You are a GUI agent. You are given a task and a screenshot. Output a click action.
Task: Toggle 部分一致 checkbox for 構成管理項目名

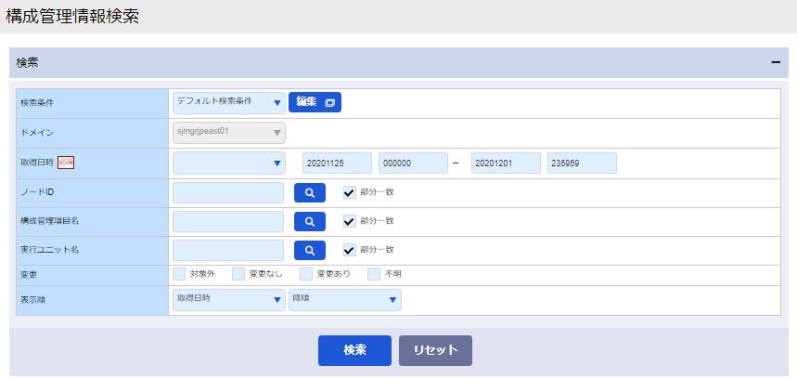tap(349, 222)
